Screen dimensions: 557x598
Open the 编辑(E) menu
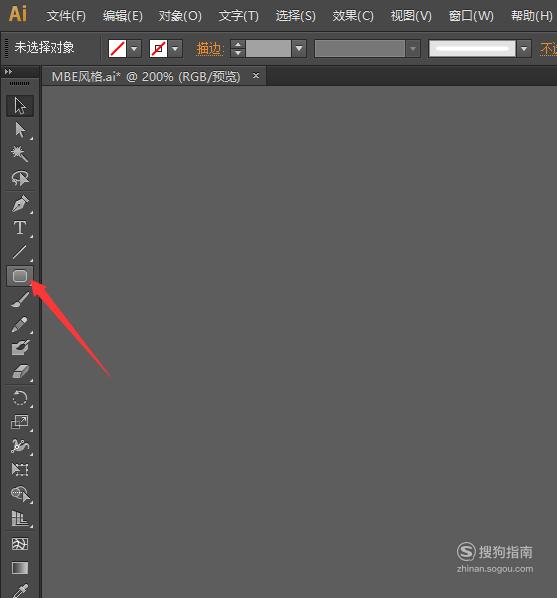[x=122, y=16]
